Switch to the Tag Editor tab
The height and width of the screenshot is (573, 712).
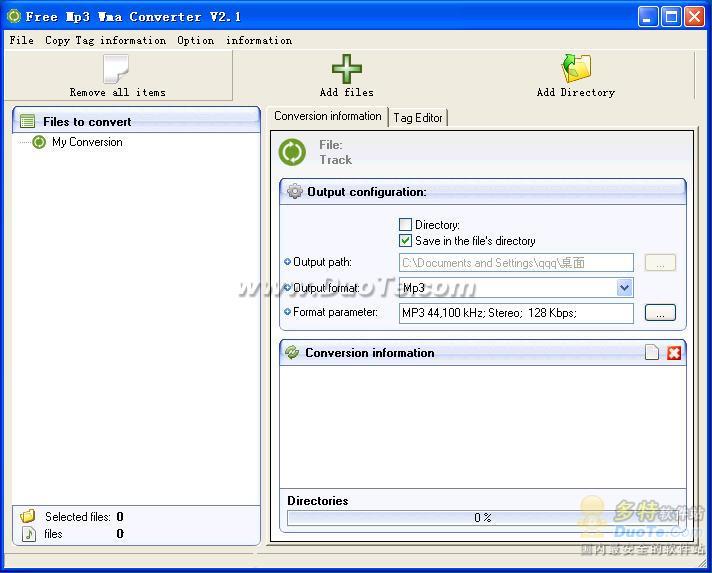(418, 118)
